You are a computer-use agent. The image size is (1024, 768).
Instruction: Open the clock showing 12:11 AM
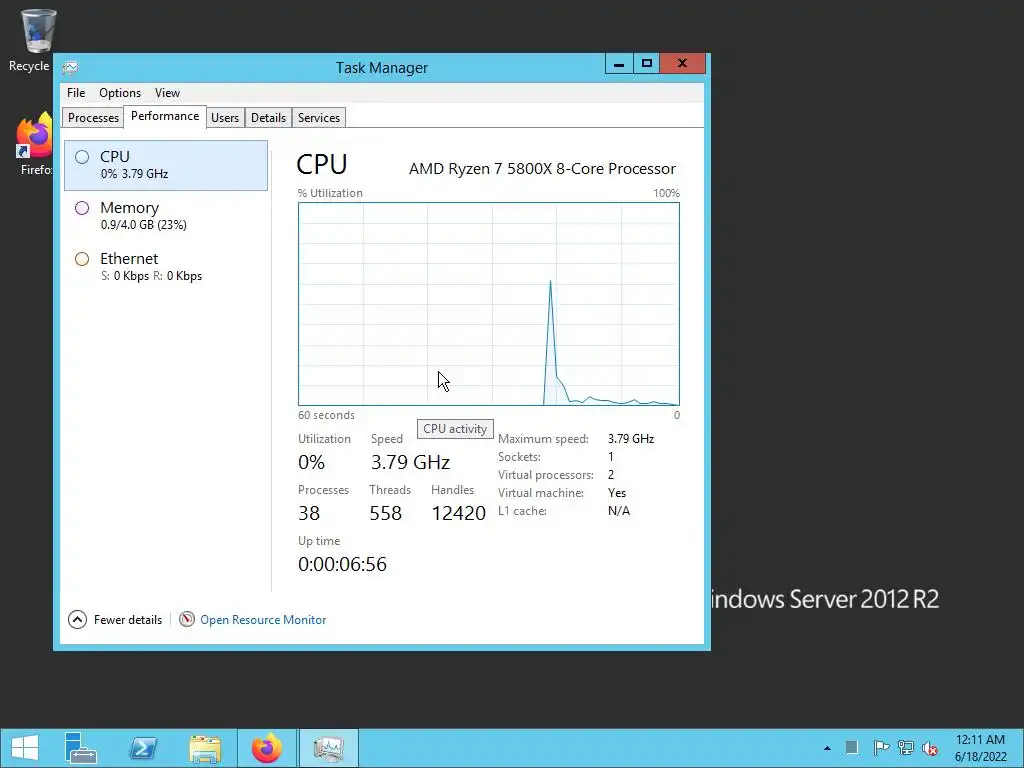click(980, 748)
